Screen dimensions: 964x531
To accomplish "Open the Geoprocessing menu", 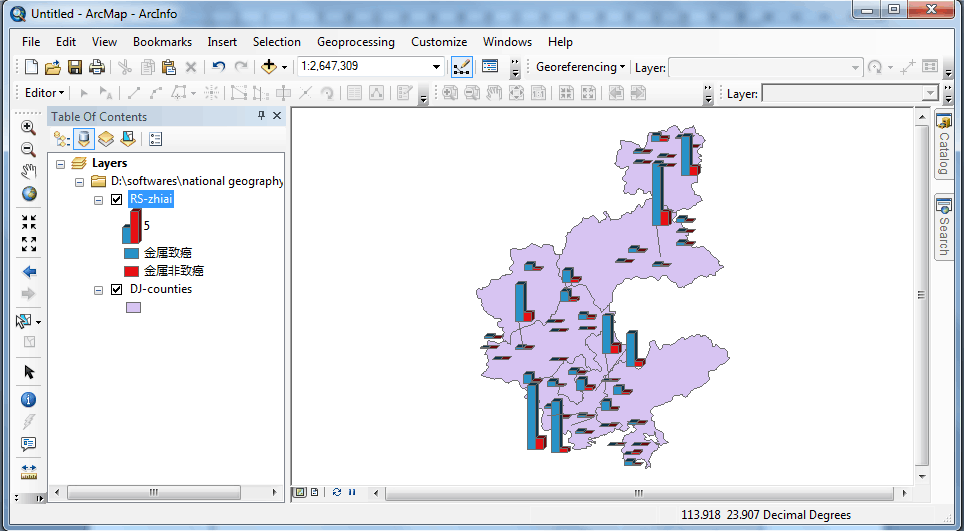I will point(355,42).
